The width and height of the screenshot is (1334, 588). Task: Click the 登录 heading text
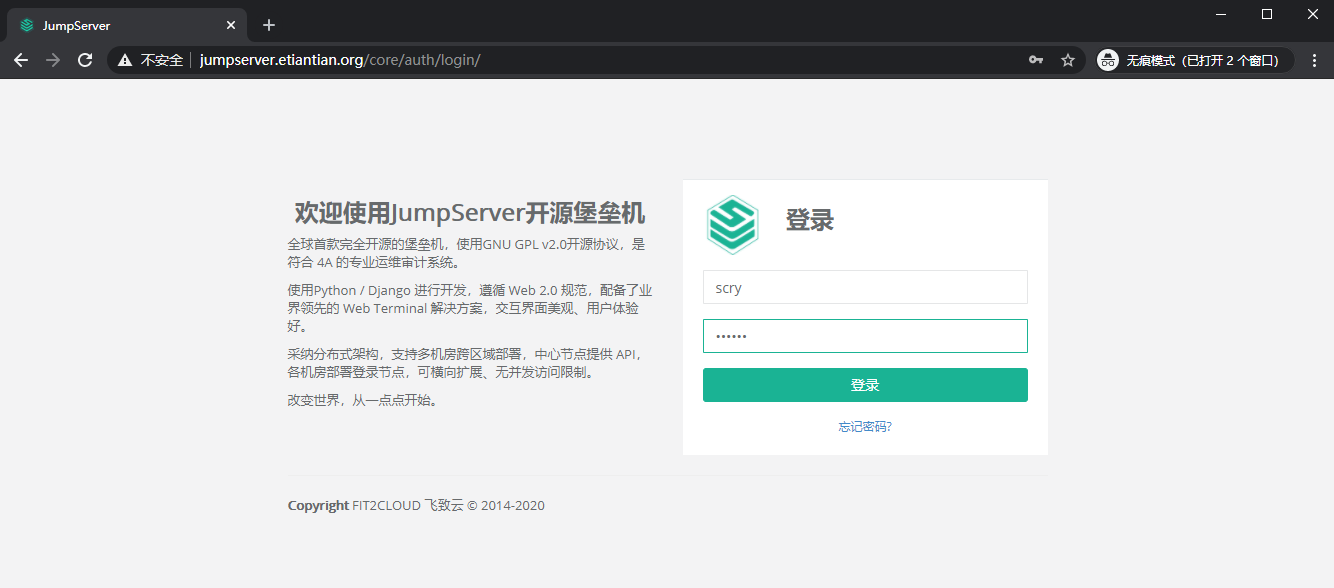(809, 220)
